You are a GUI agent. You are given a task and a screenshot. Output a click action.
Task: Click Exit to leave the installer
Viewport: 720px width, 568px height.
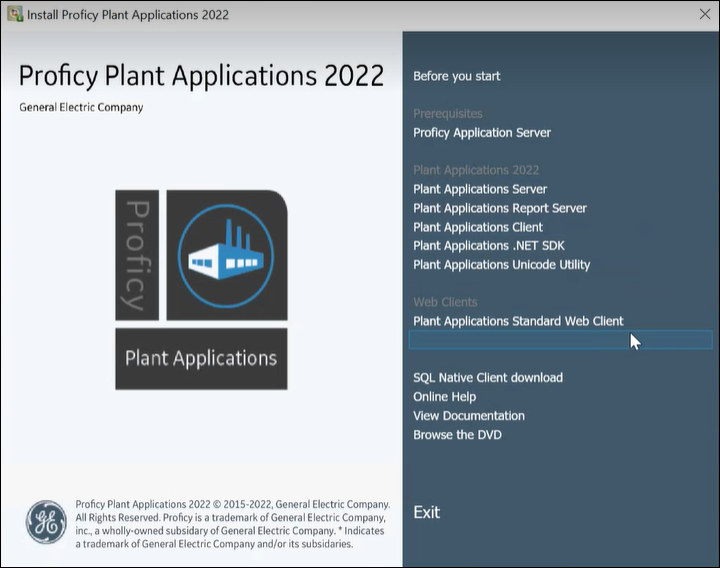point(426,512)
